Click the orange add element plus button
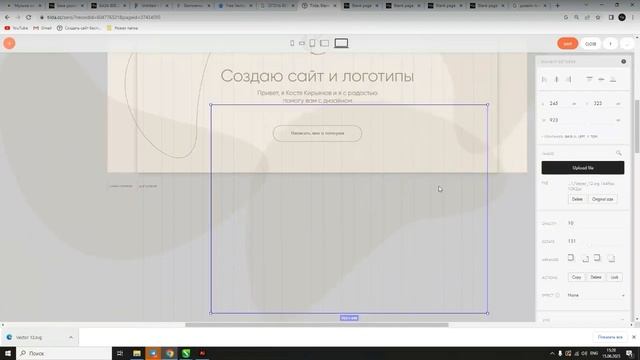640x360 pixels. [9, 43]
